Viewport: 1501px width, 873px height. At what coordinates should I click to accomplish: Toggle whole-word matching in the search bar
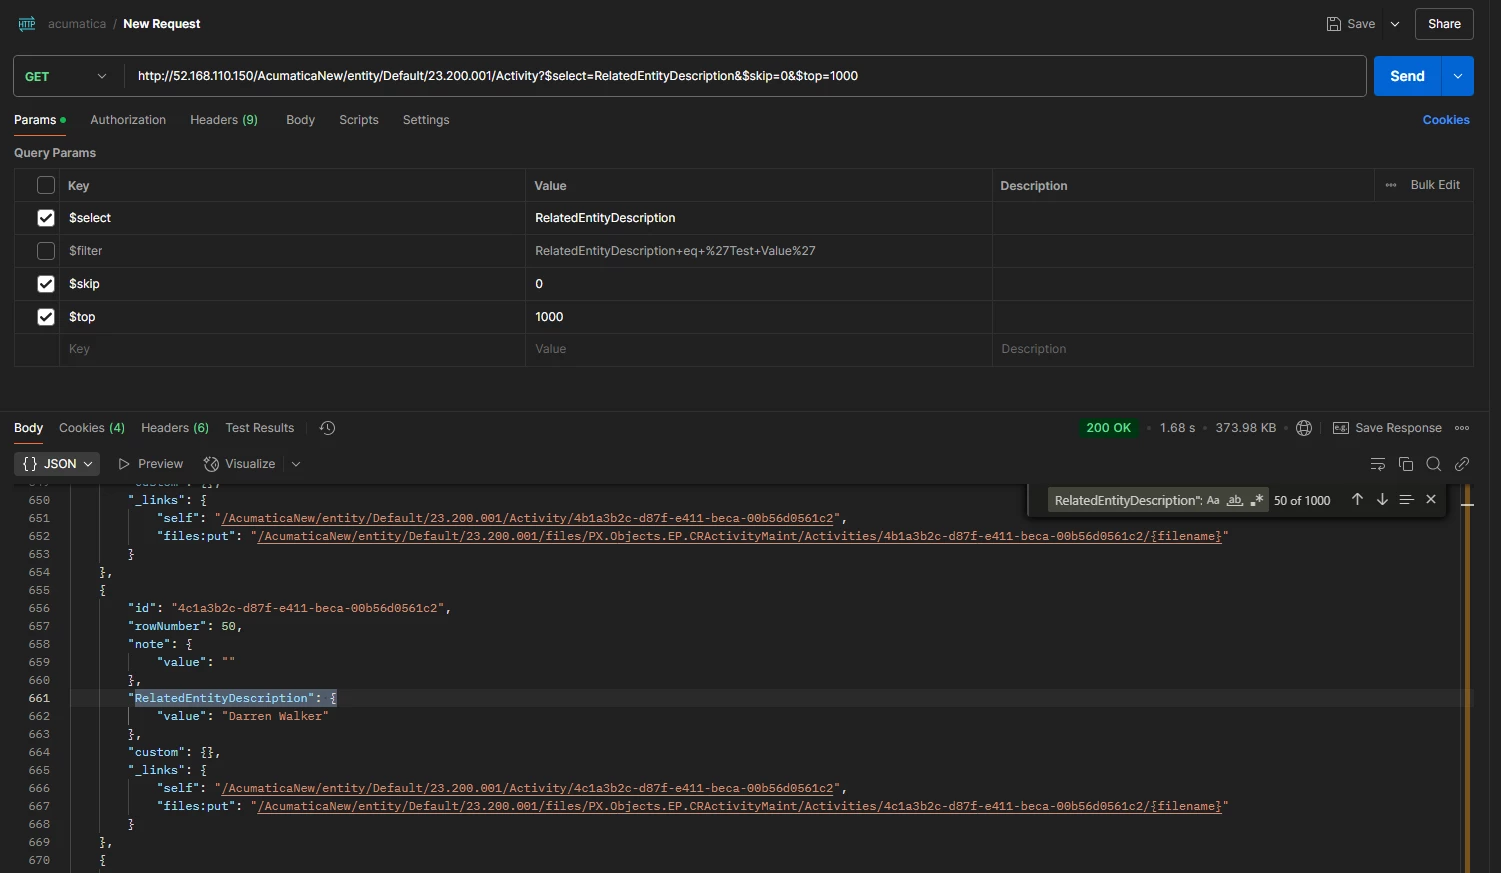coord(1235,500)
